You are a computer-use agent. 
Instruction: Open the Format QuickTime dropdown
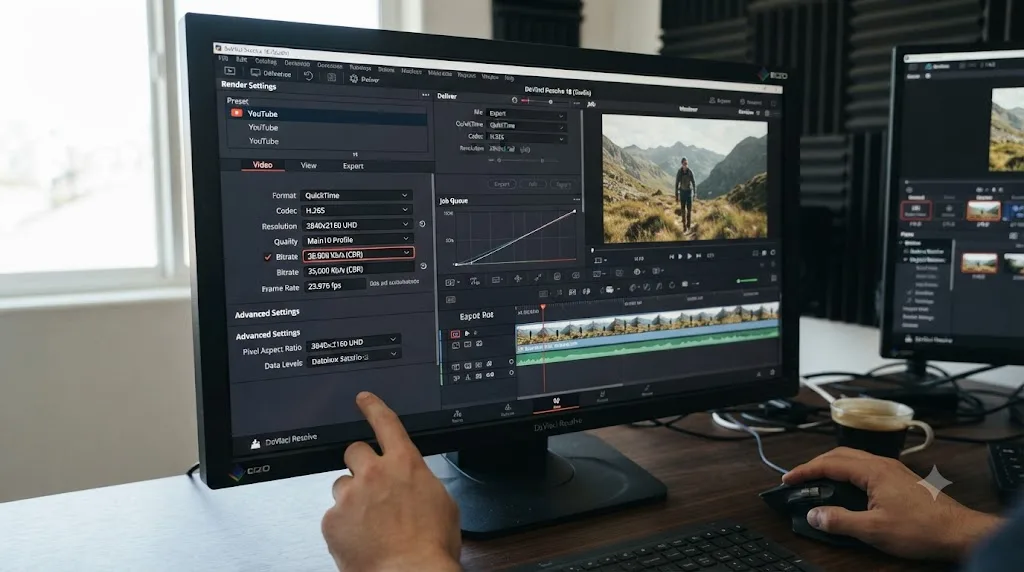pyautogui.click(x=357, y=195)
